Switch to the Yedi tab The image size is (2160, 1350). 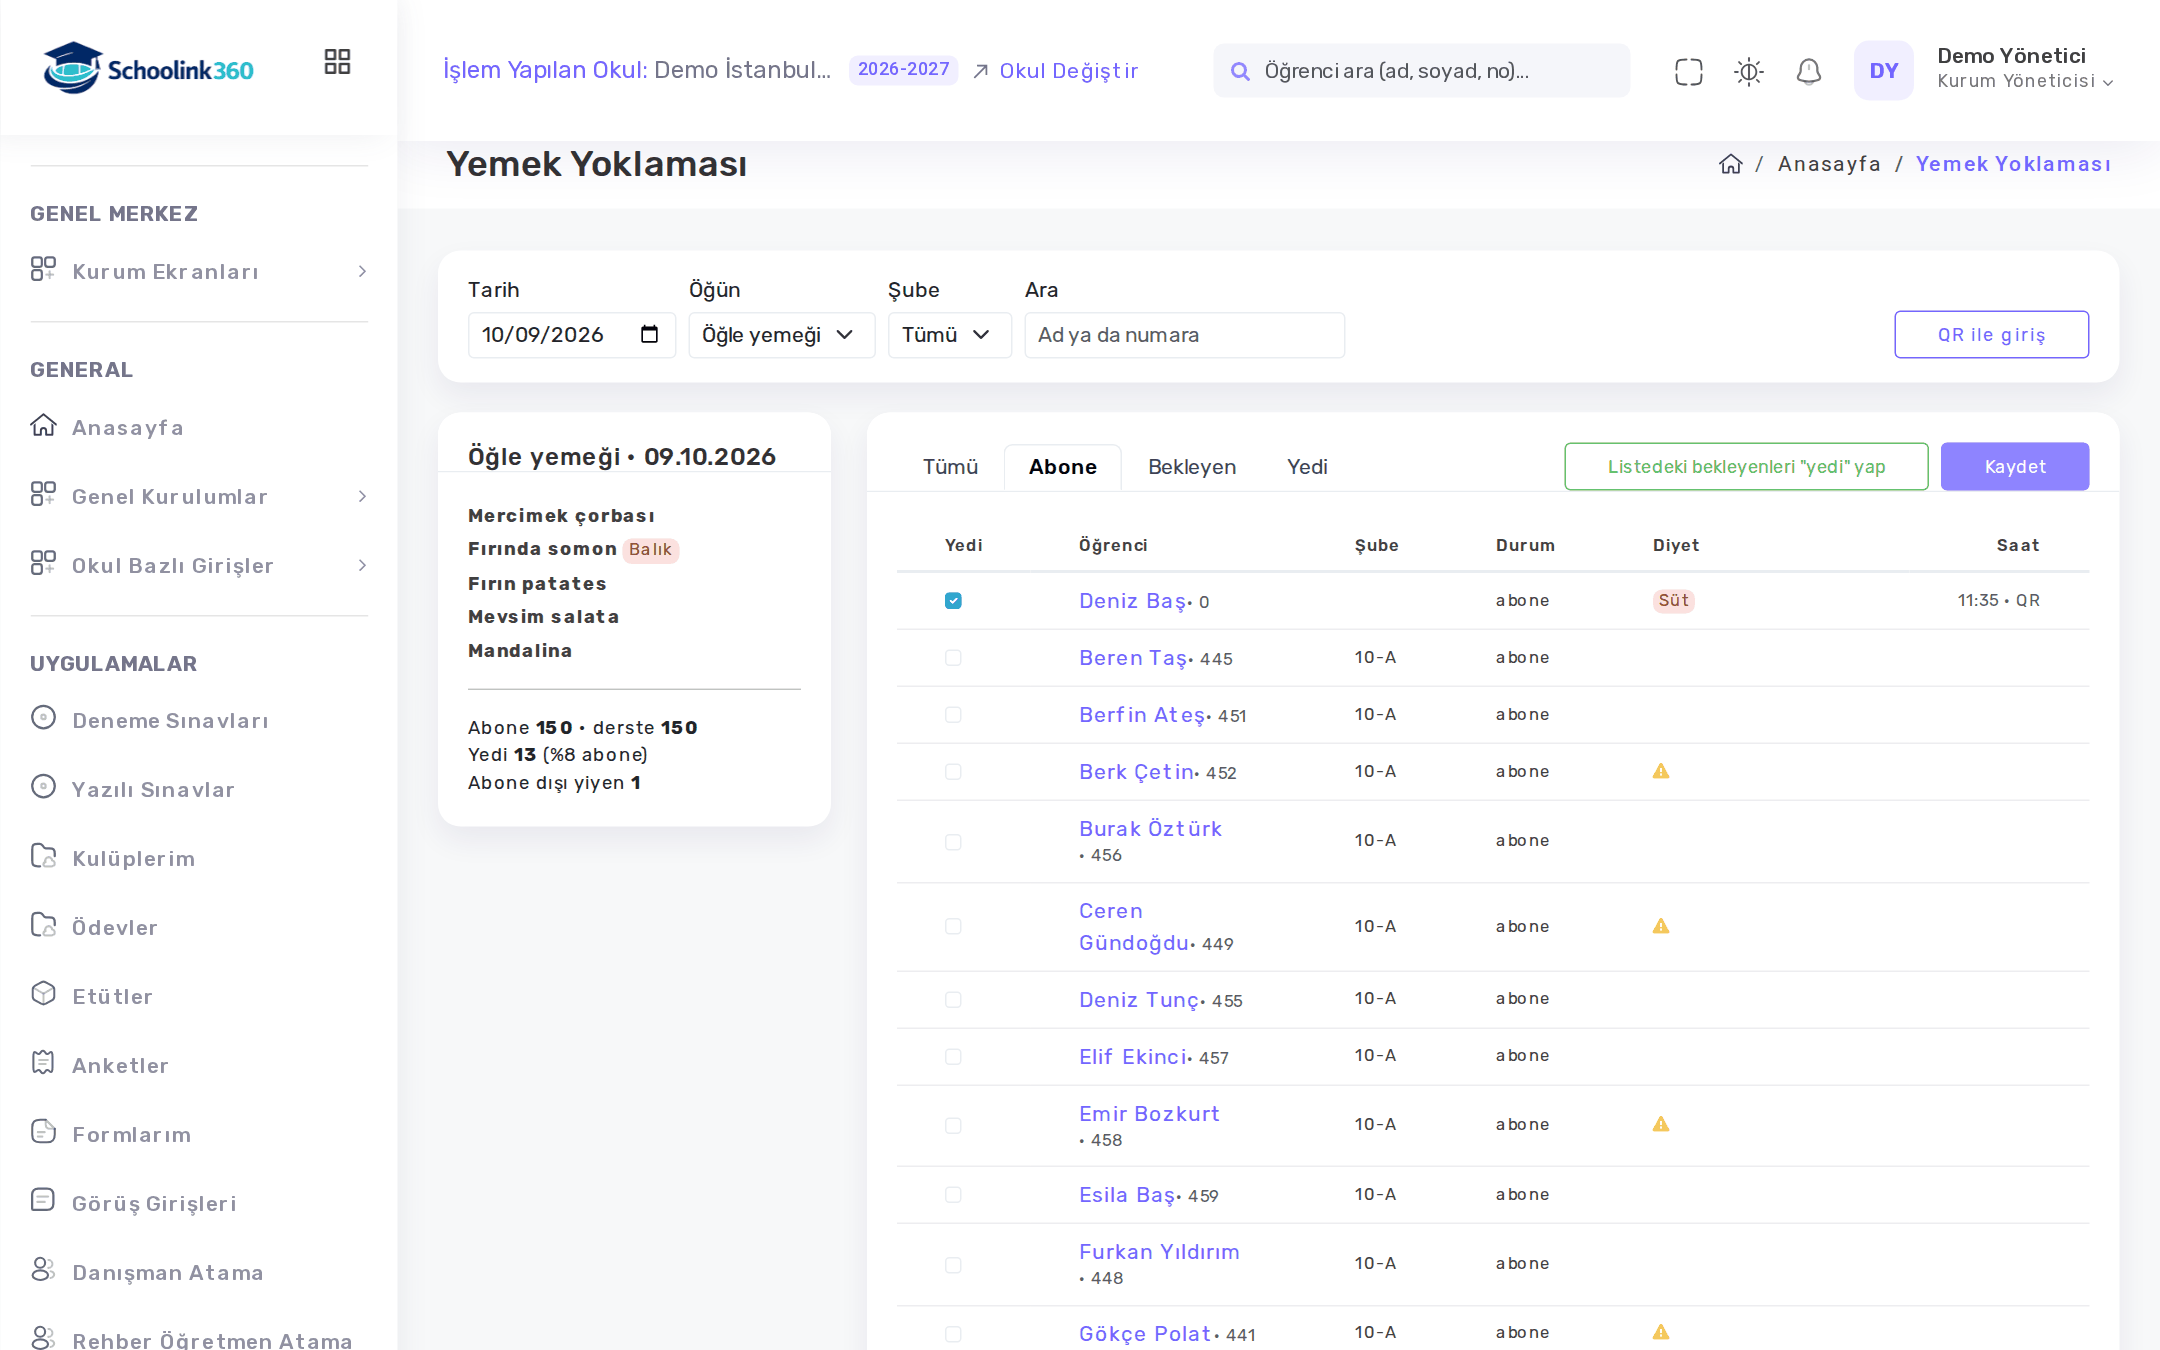click(x=1307, y=467)
